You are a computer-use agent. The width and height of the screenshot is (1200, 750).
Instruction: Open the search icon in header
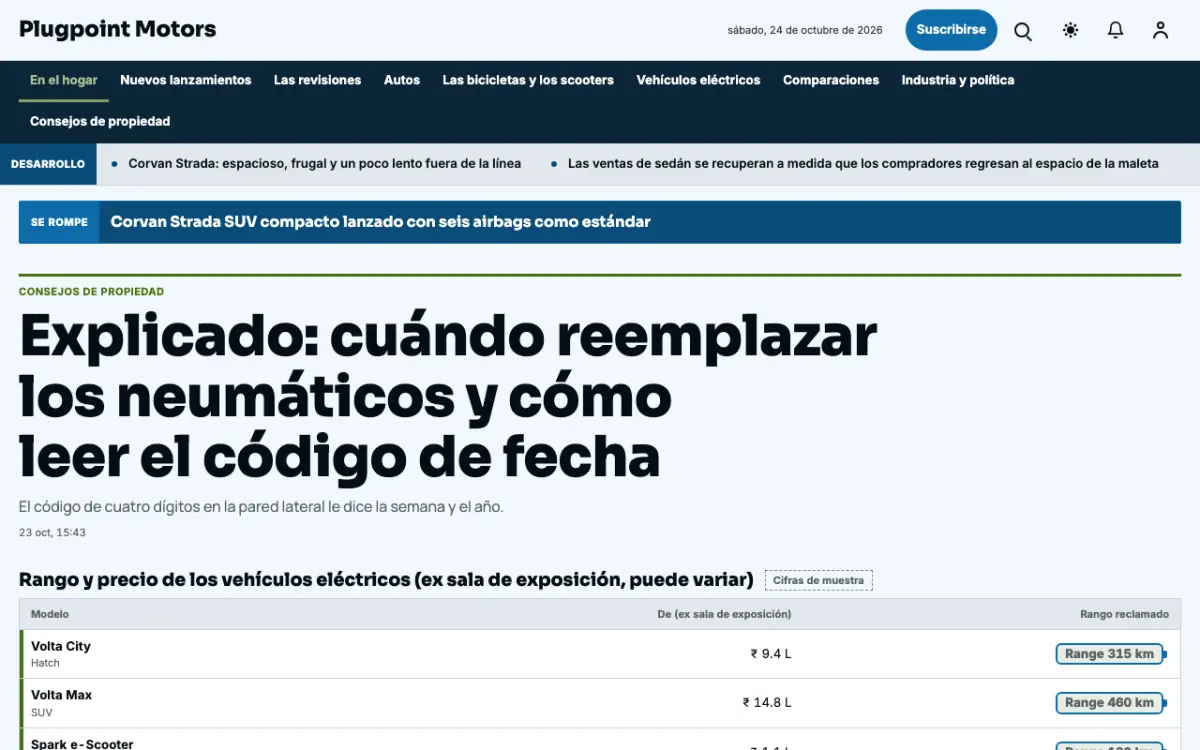1023,31
